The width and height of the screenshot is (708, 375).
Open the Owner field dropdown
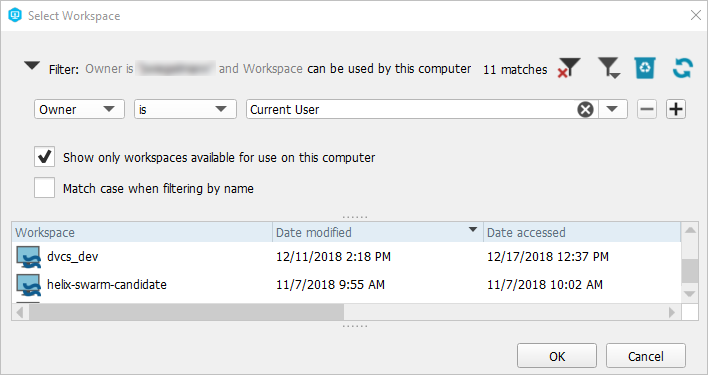click(79, 109)
